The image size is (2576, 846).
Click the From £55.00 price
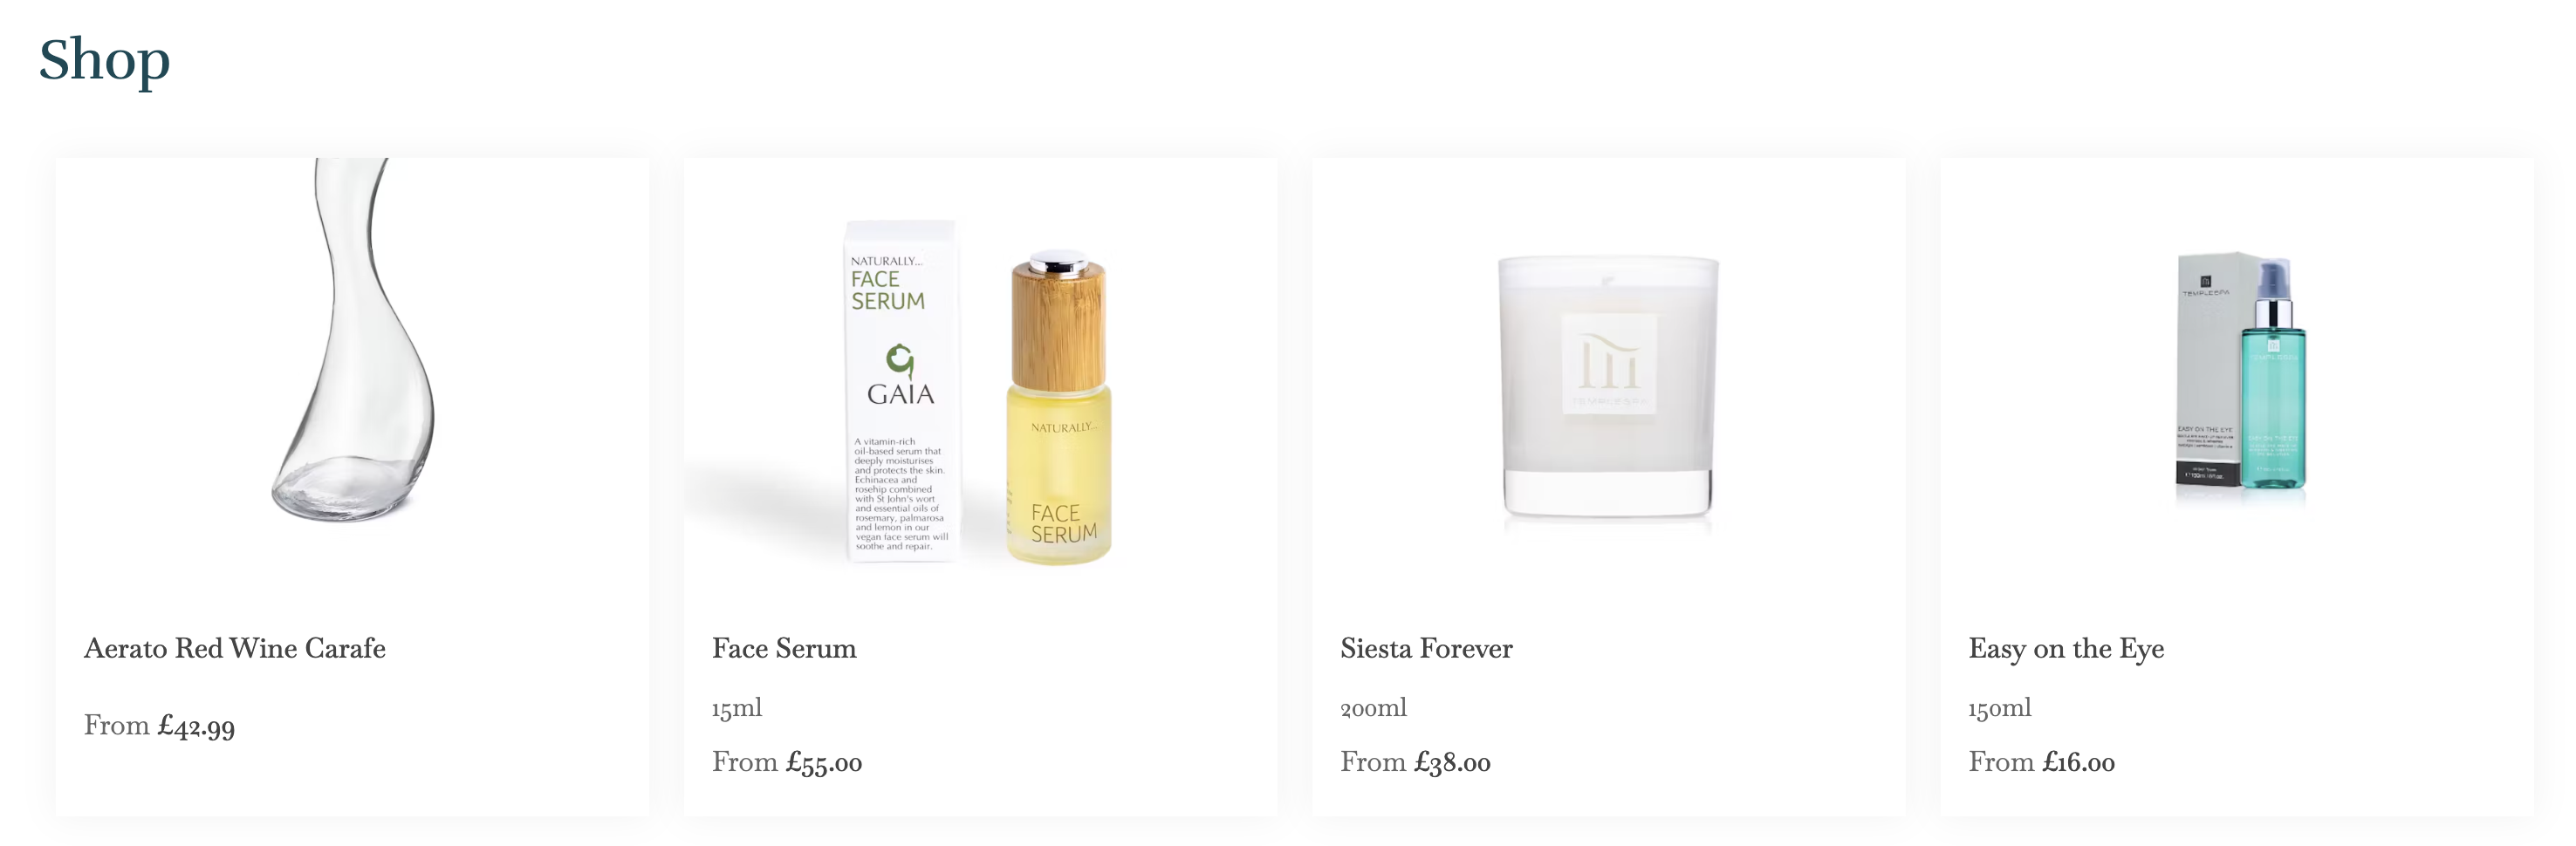[x=787, y=763]
